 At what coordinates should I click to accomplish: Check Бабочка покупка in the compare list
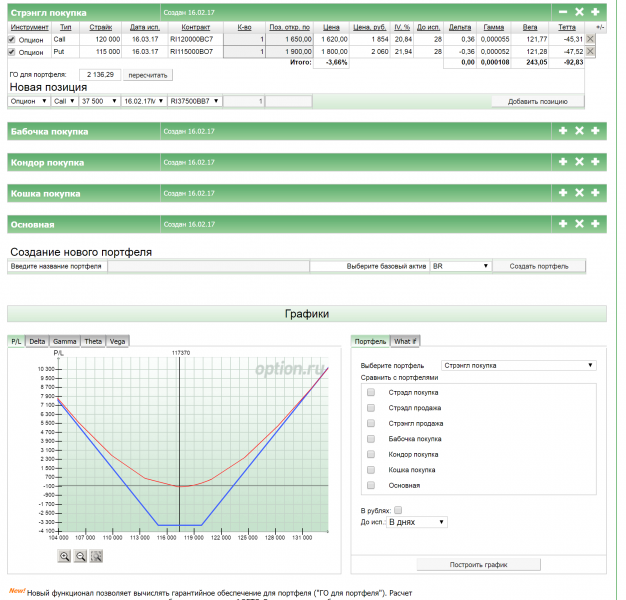click(x=371, y=439)
